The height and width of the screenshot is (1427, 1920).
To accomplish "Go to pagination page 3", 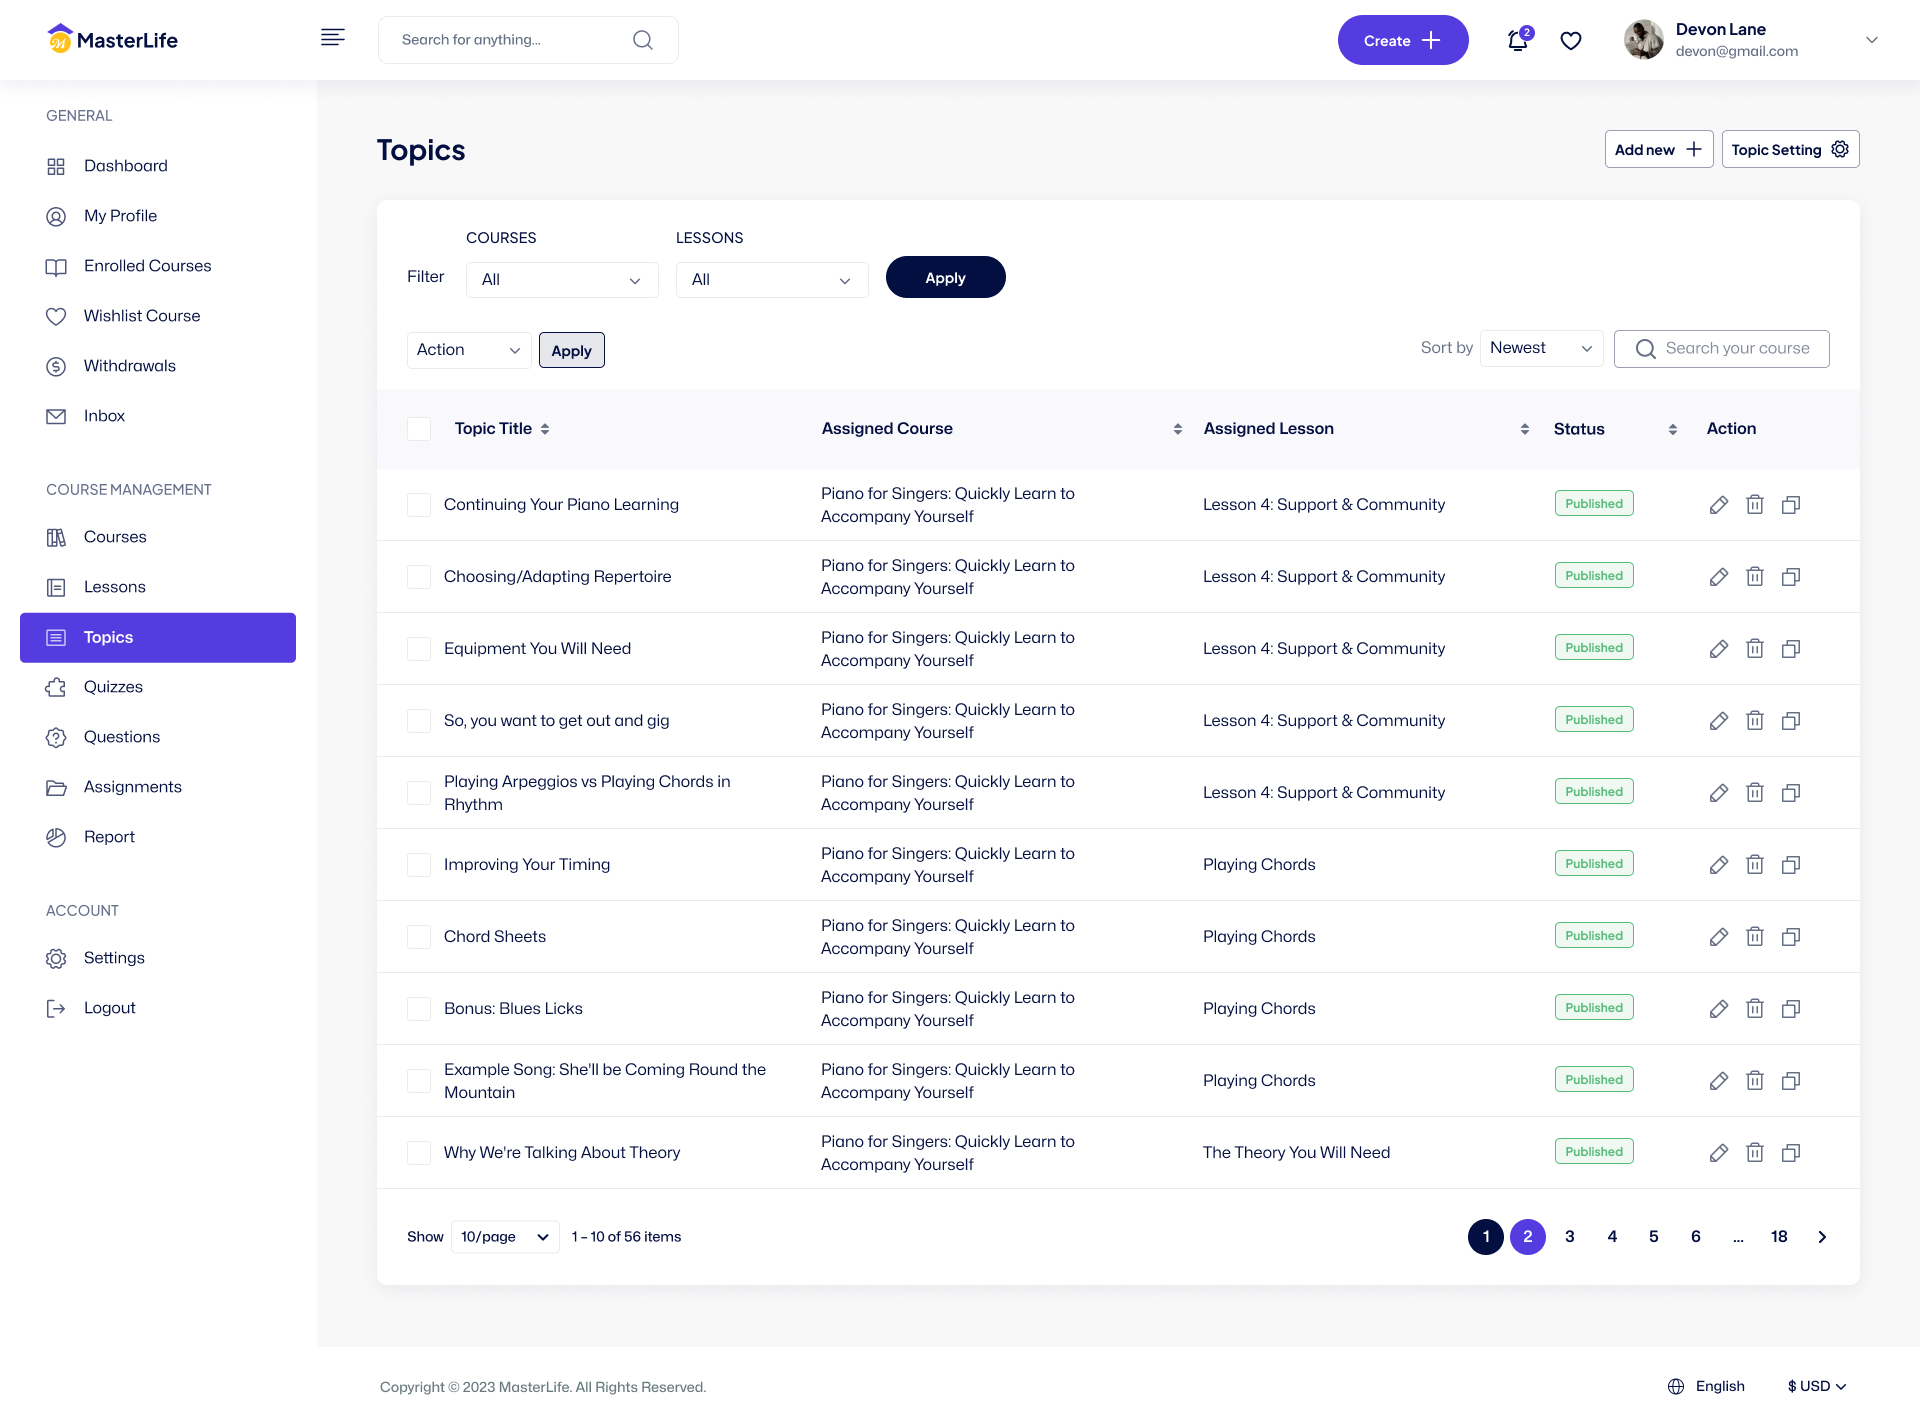I will [1570, 1237].
